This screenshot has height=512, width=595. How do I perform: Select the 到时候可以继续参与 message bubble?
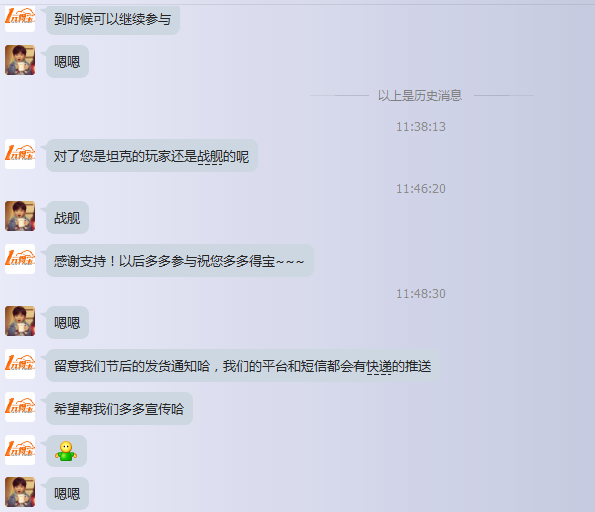[x=113, y=19]
